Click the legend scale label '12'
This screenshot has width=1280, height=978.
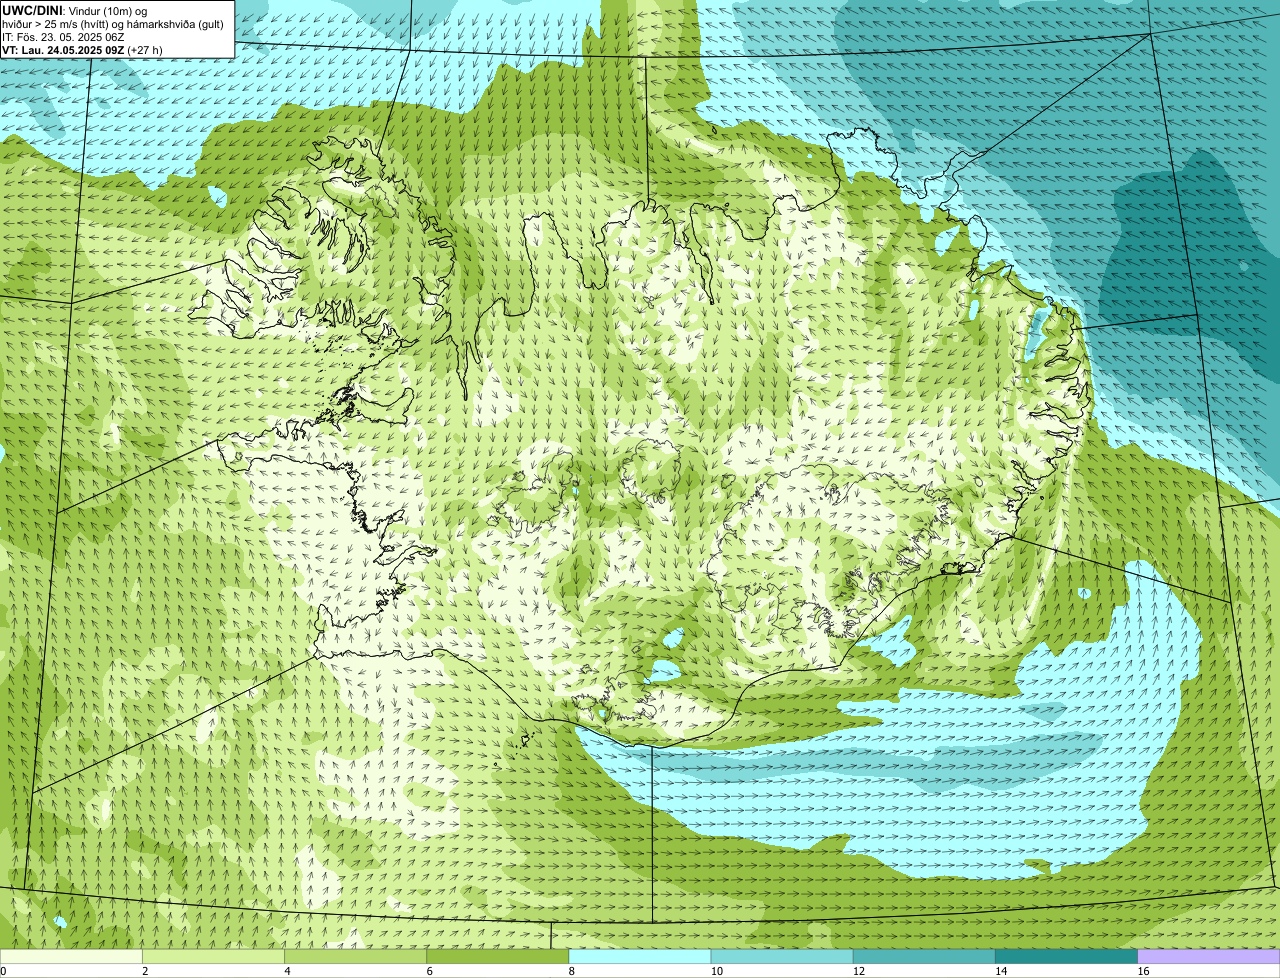tap(858, 971)
